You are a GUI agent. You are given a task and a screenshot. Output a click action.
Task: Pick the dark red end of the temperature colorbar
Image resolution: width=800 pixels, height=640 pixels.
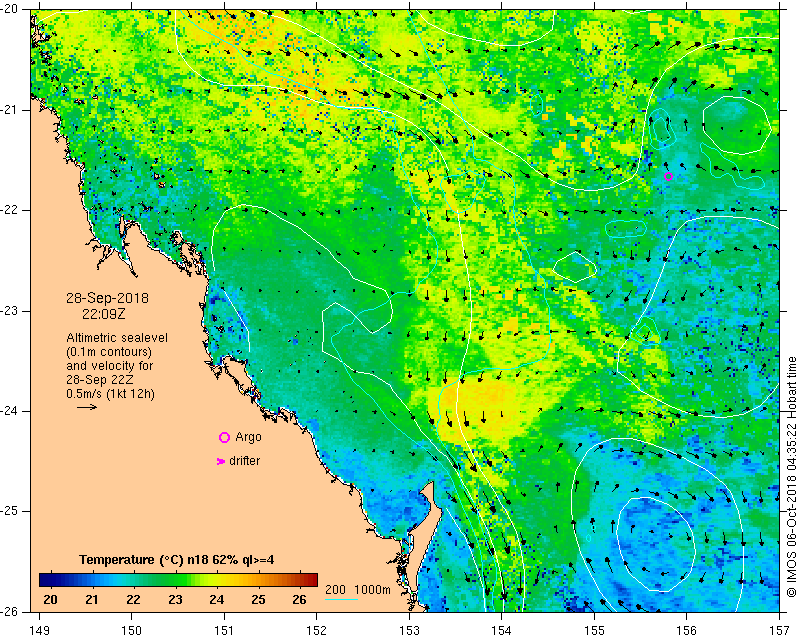tap(312, 579)
